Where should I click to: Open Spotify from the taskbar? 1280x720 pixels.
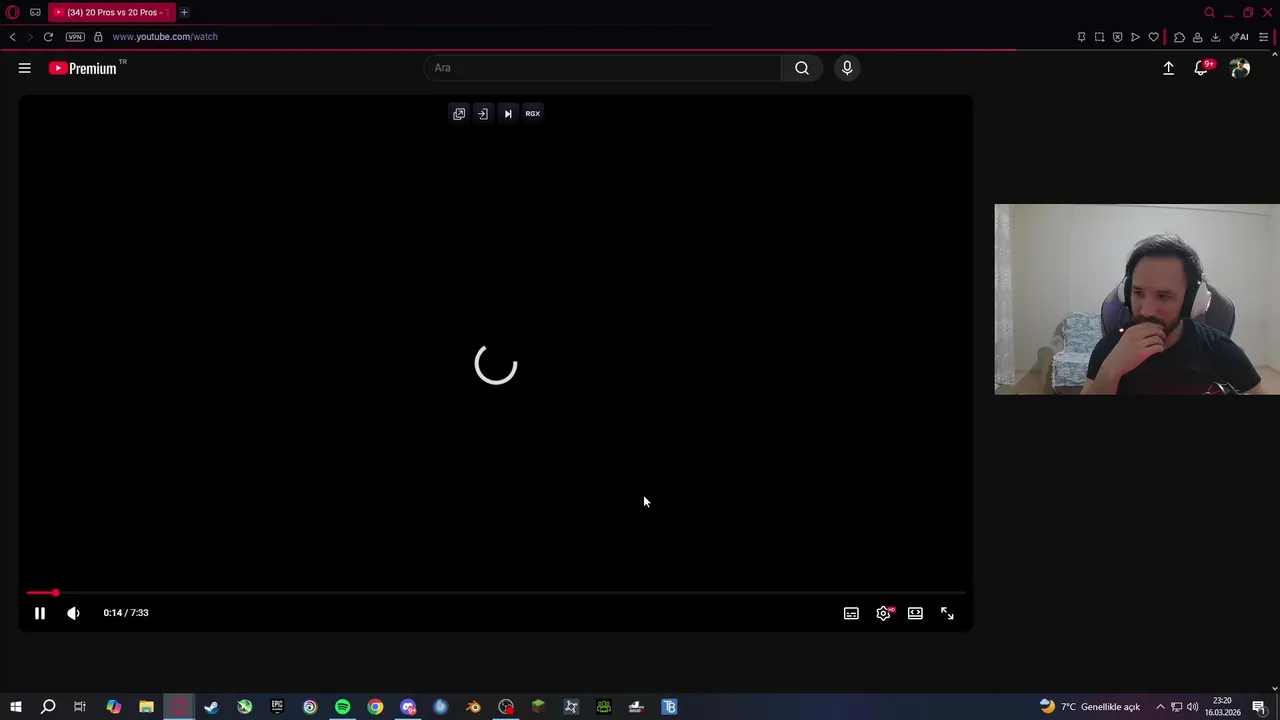click(x=342, y=707)
